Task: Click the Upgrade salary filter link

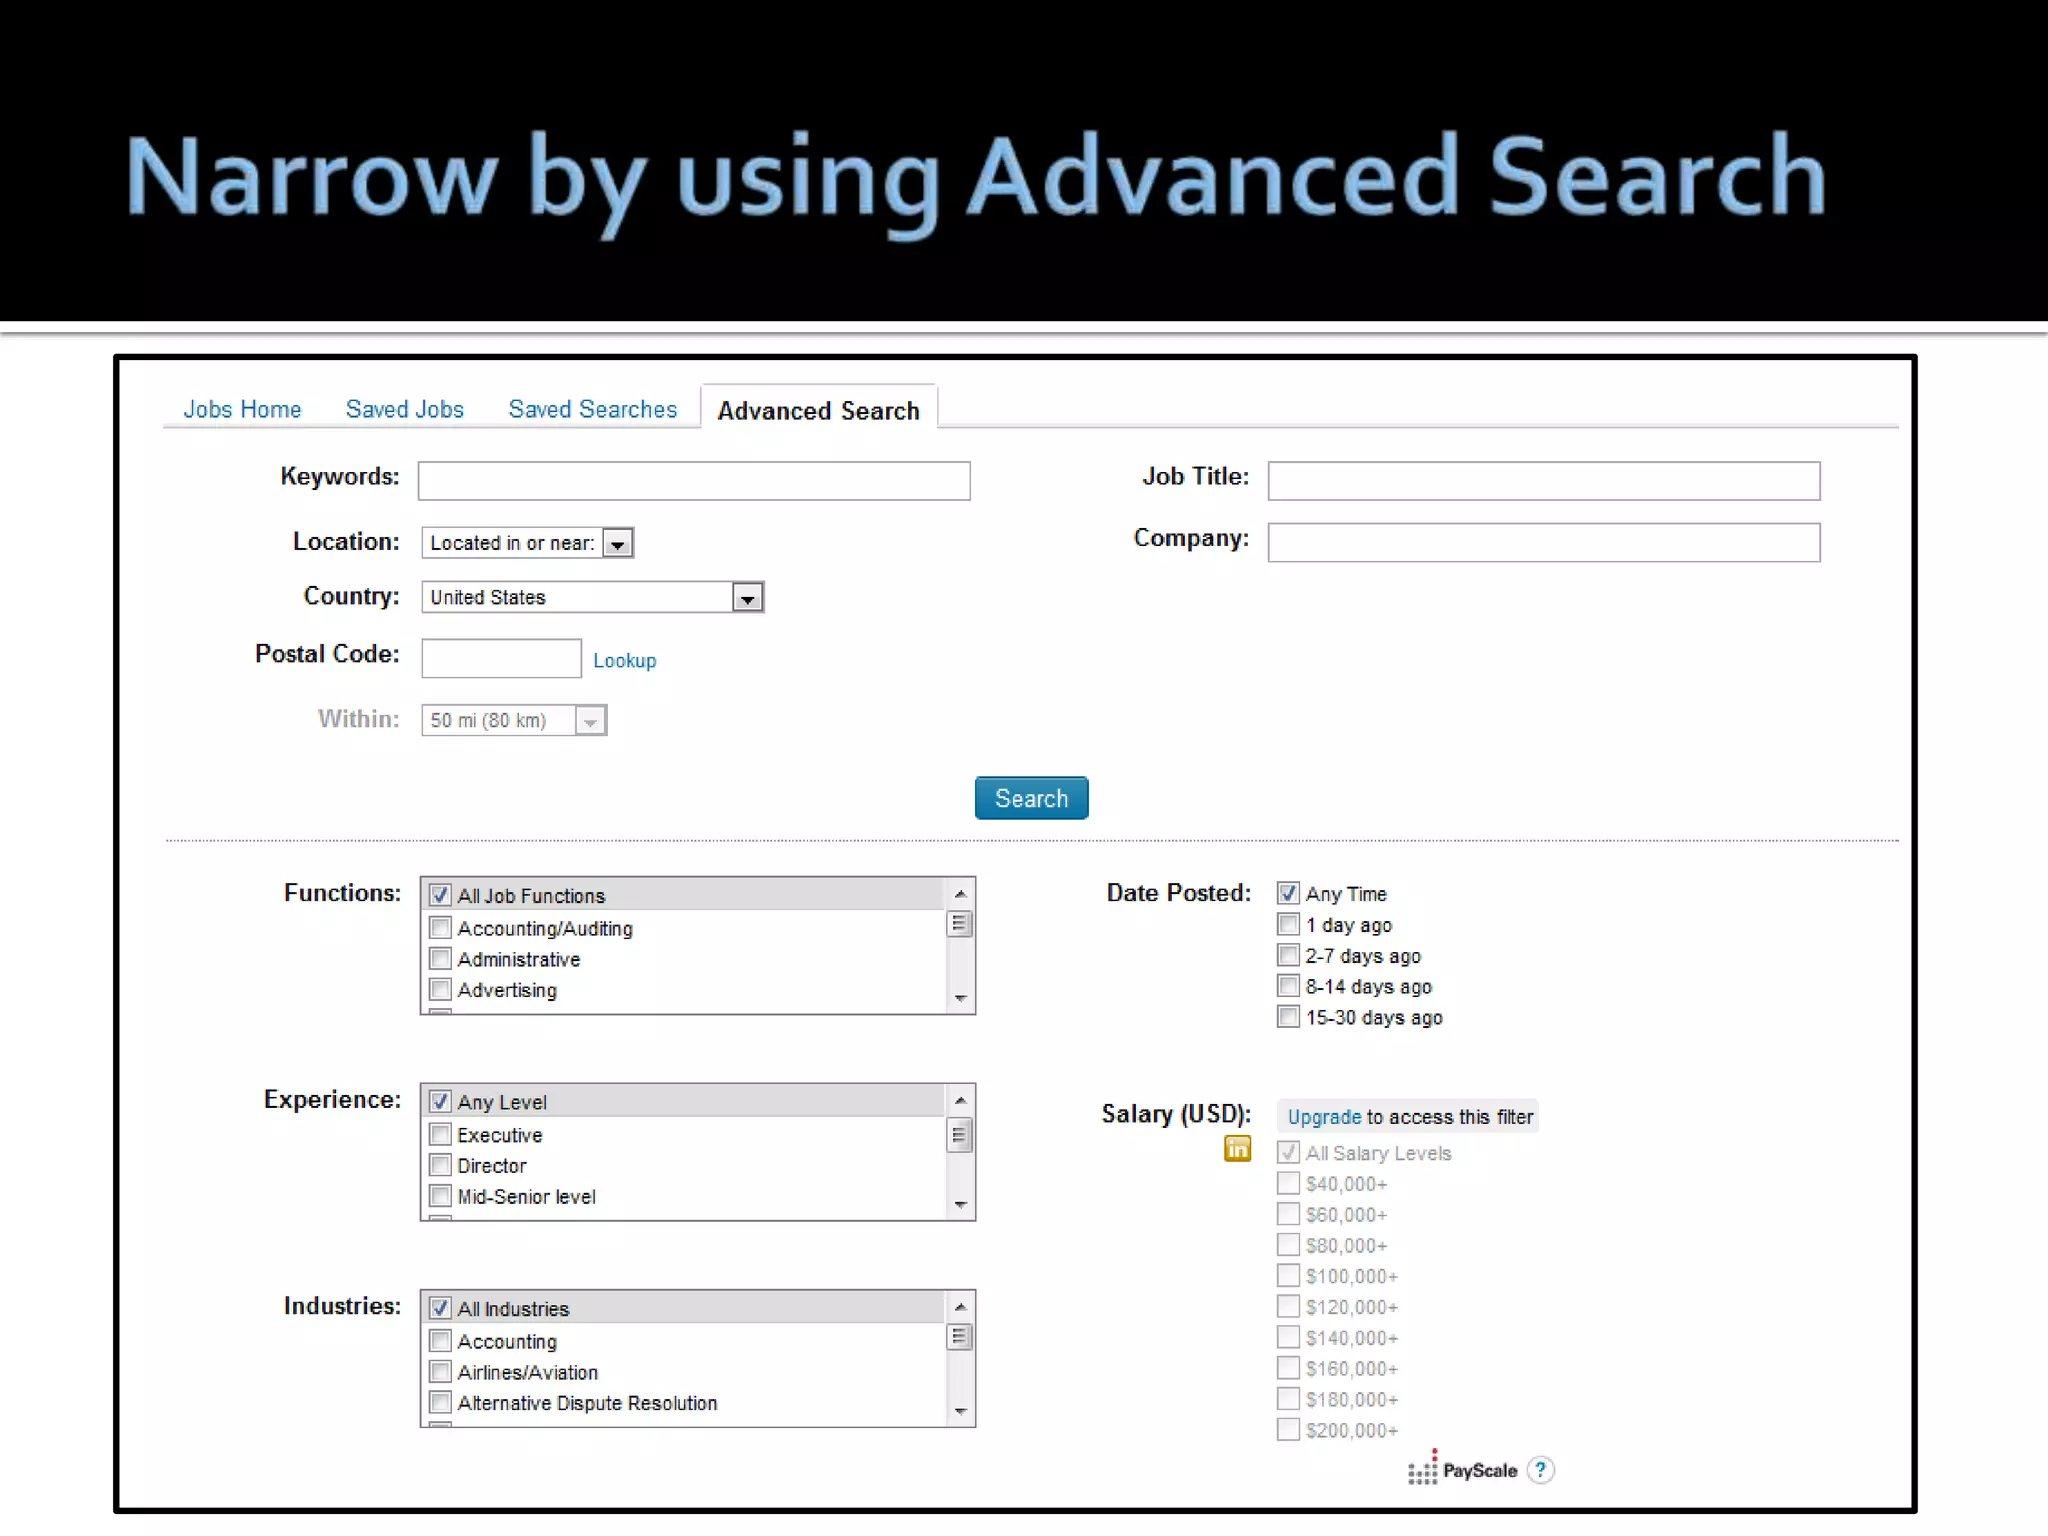Action: 1323,1117
